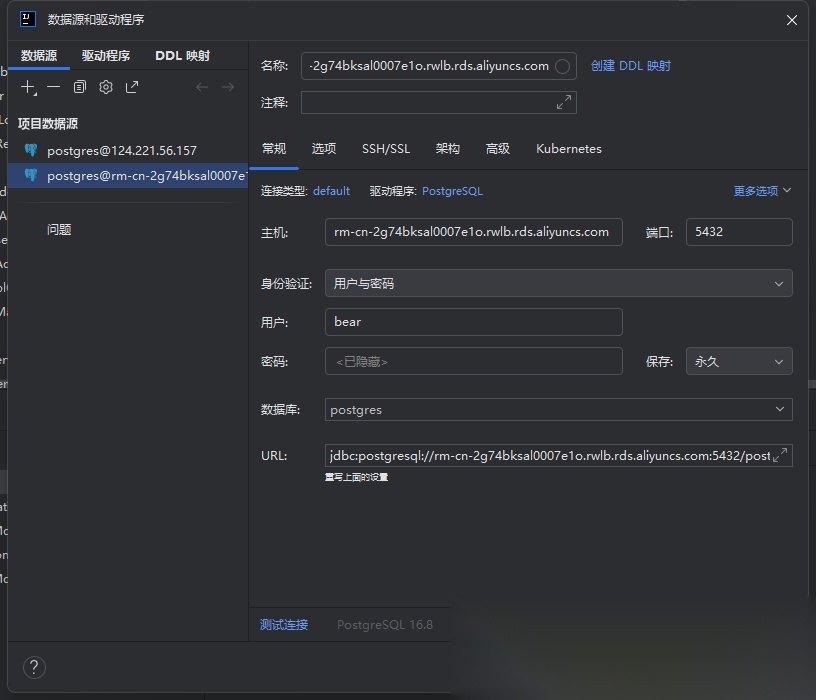Image resolution: width=816 pixels, height=700 pixels.
Task: Select postgres@rm-cn-2g74bksal0007e data source
Action: (128, 175)
